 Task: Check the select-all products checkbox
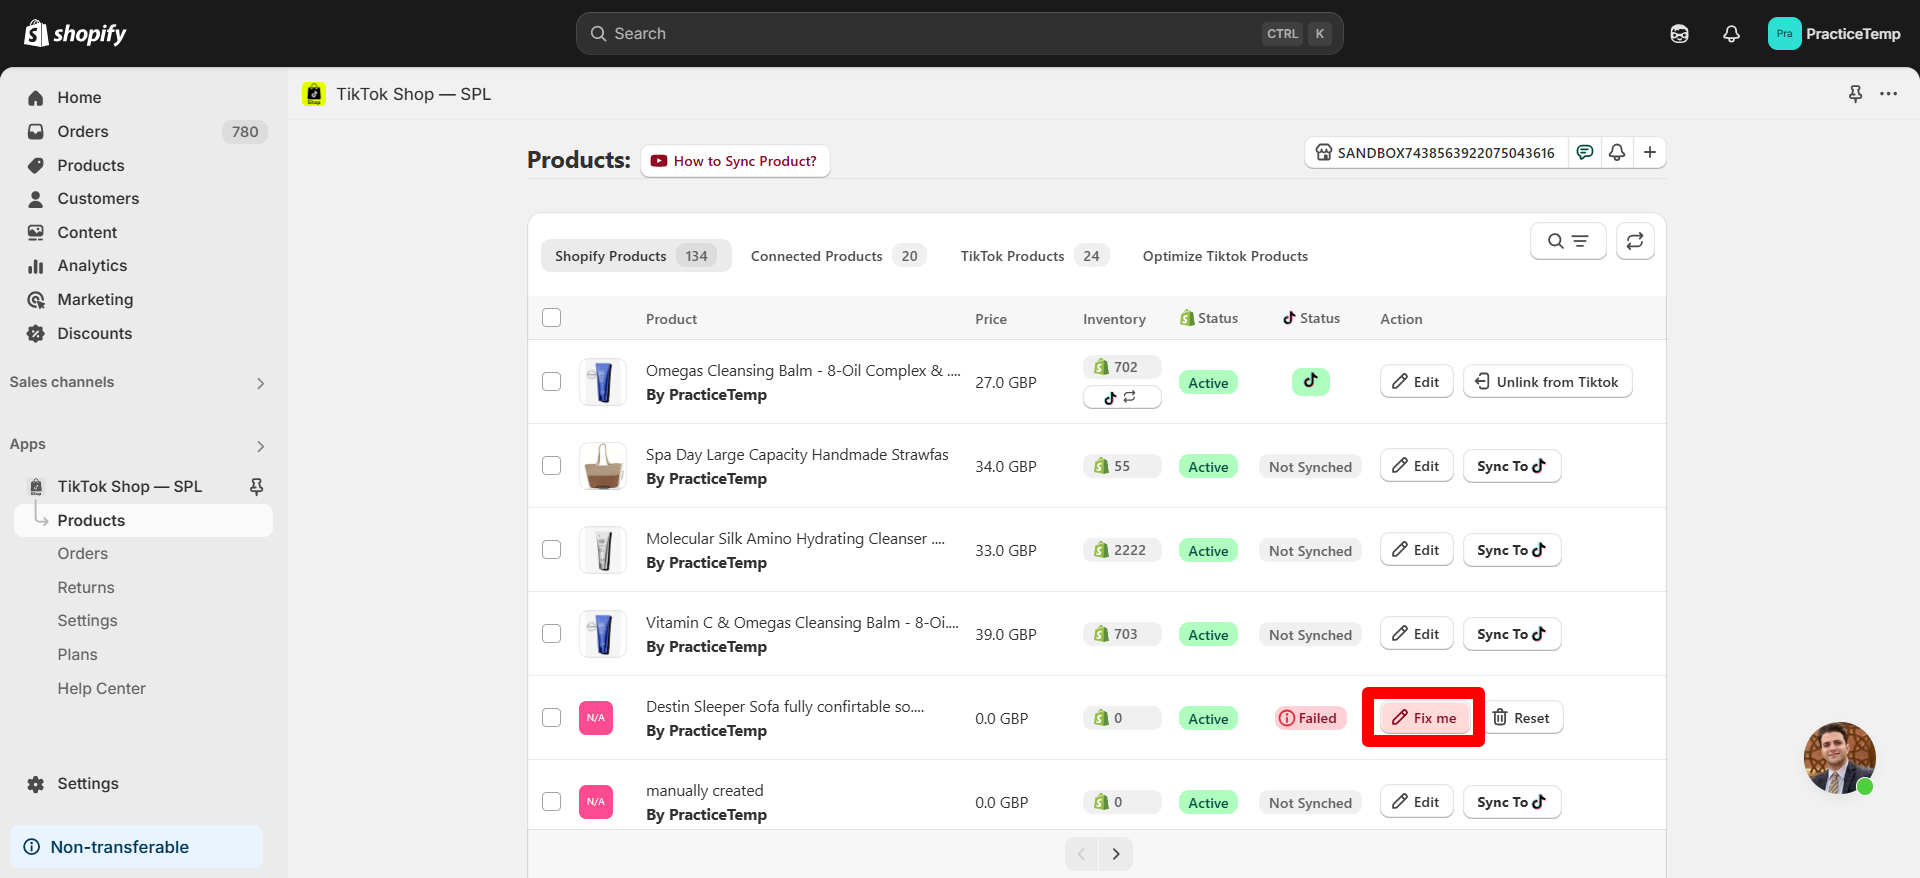(551, 318)
